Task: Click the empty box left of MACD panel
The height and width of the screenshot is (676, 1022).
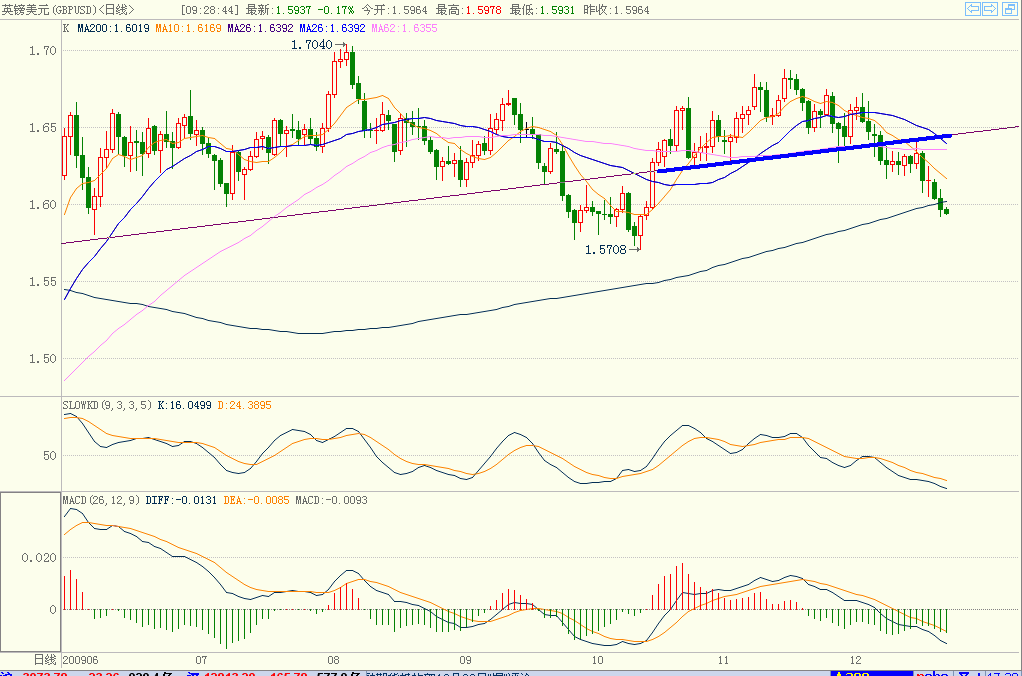Action: click(31, 572)
